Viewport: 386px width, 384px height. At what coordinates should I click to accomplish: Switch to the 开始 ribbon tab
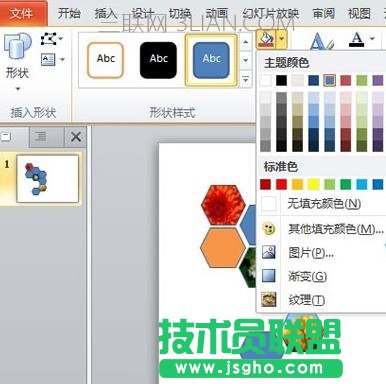[x=69, y=13]
